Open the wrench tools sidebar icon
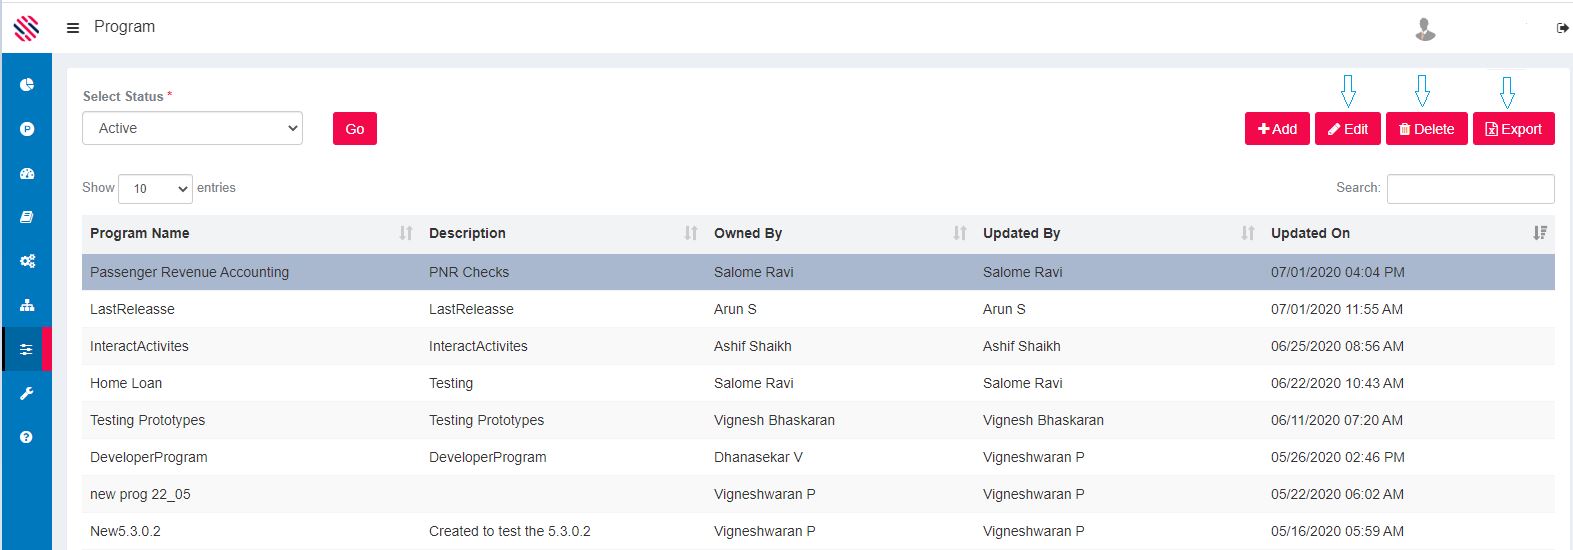The height and width of the screenshot is (550, 1573). (27, 393)
